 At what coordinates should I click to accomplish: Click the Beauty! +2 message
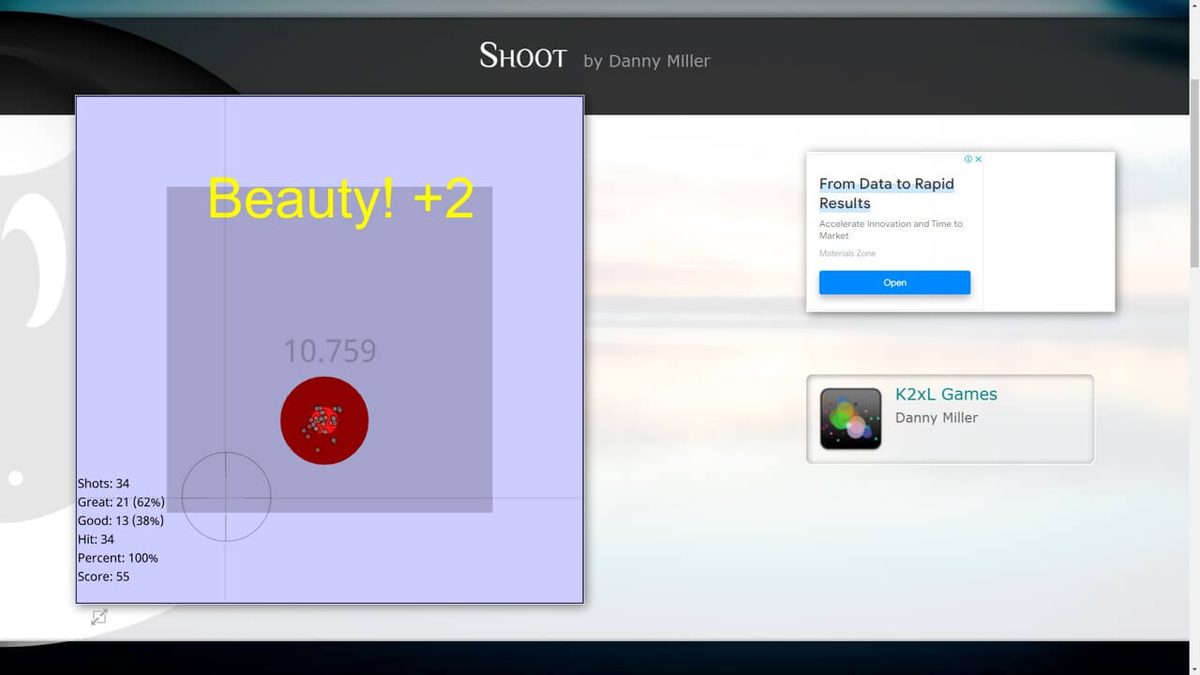(340, 198)
